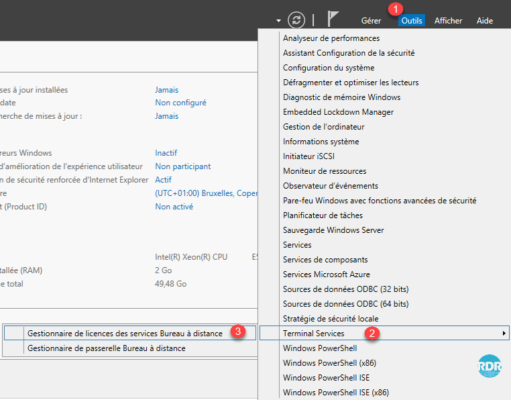Click the Actif link for IE security
This screenshot has width=511, height=400.
point(163,180)
